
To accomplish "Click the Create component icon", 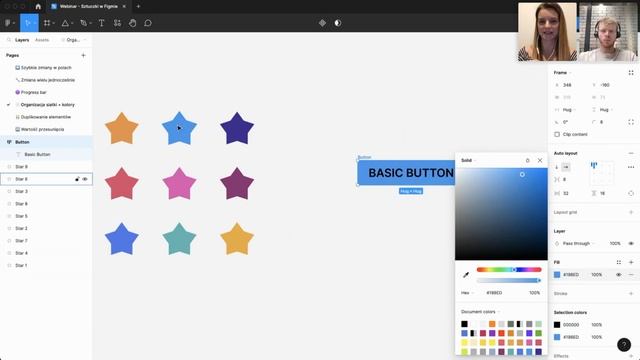I will pyautogui.click(x=322, y=23).
